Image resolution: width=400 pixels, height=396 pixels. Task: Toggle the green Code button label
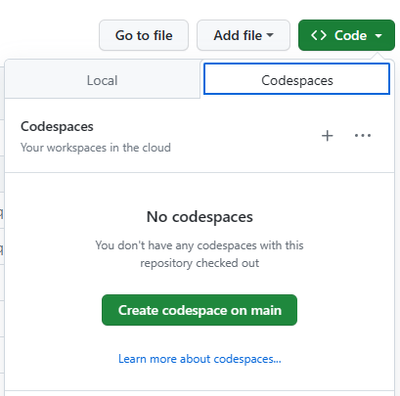click(351, 35)
